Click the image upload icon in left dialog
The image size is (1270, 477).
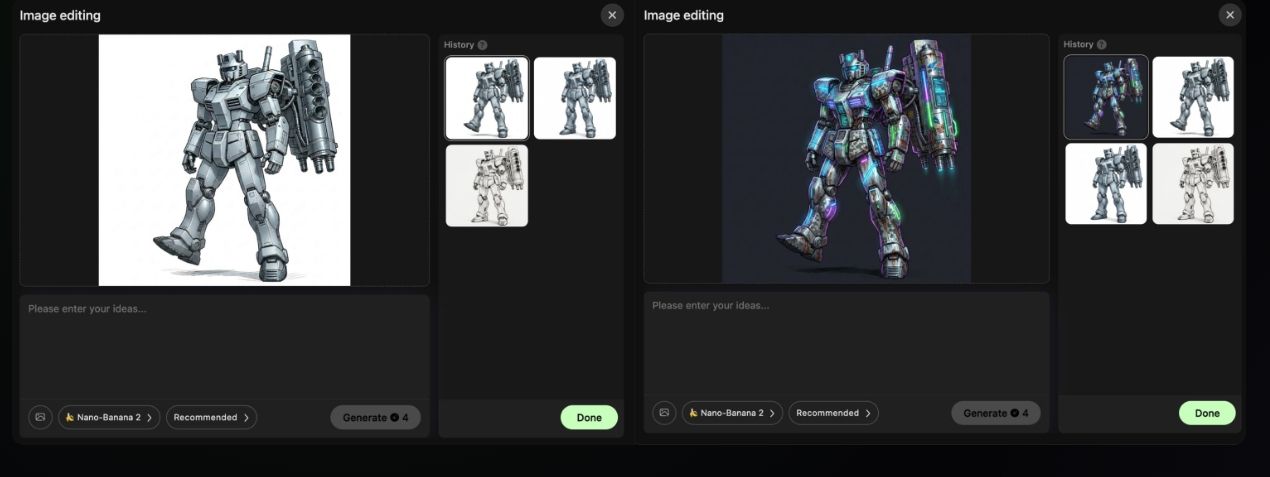[40, 417]
